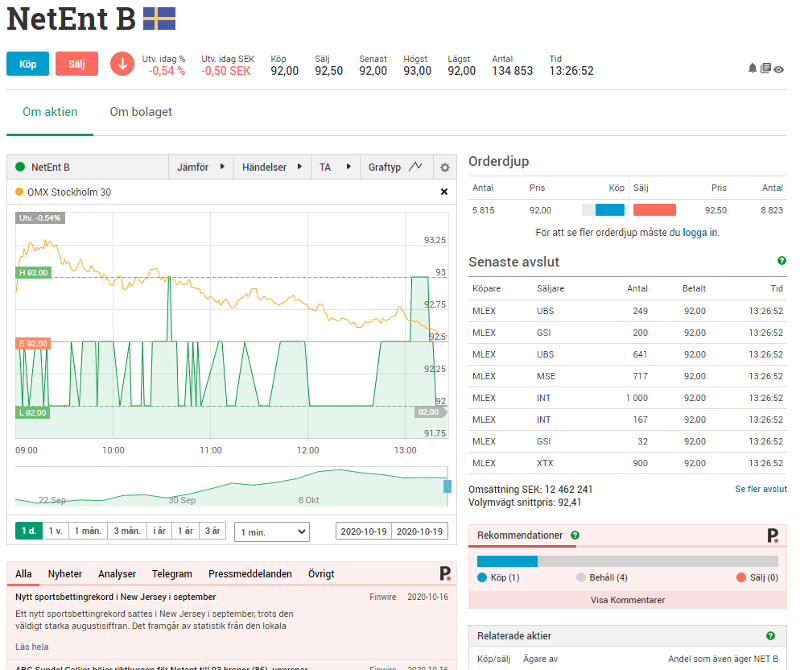The image size is (800, 670).
Task: Click the red Sälj sell button
Action: [x=77, y=64]
